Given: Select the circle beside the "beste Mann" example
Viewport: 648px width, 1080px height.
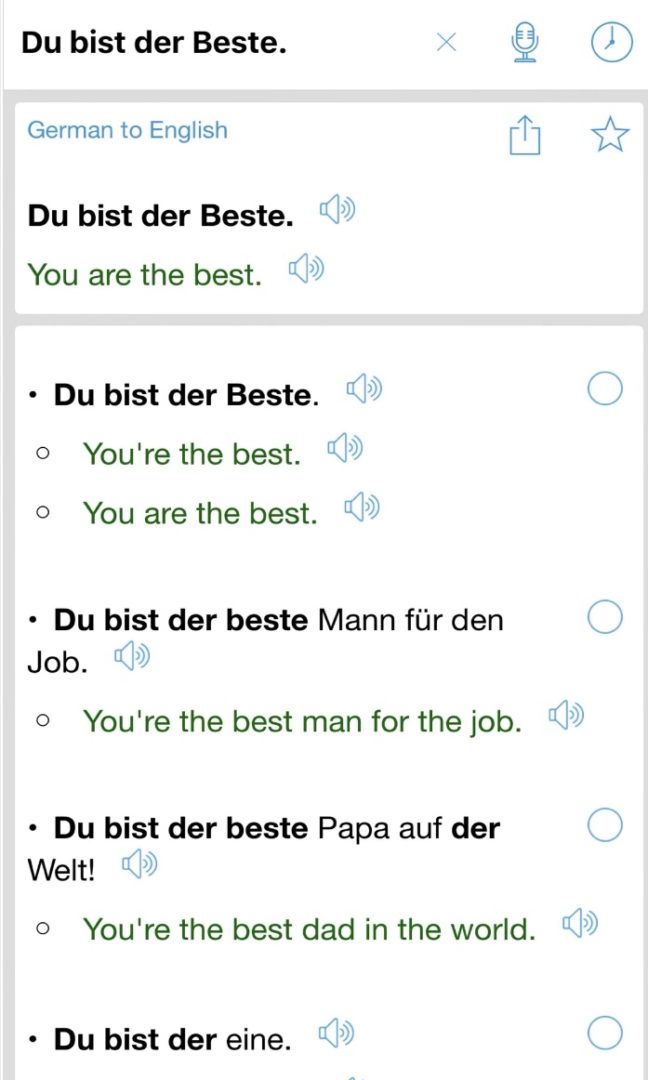Looking at the screenshot, I should pos(604,619).
